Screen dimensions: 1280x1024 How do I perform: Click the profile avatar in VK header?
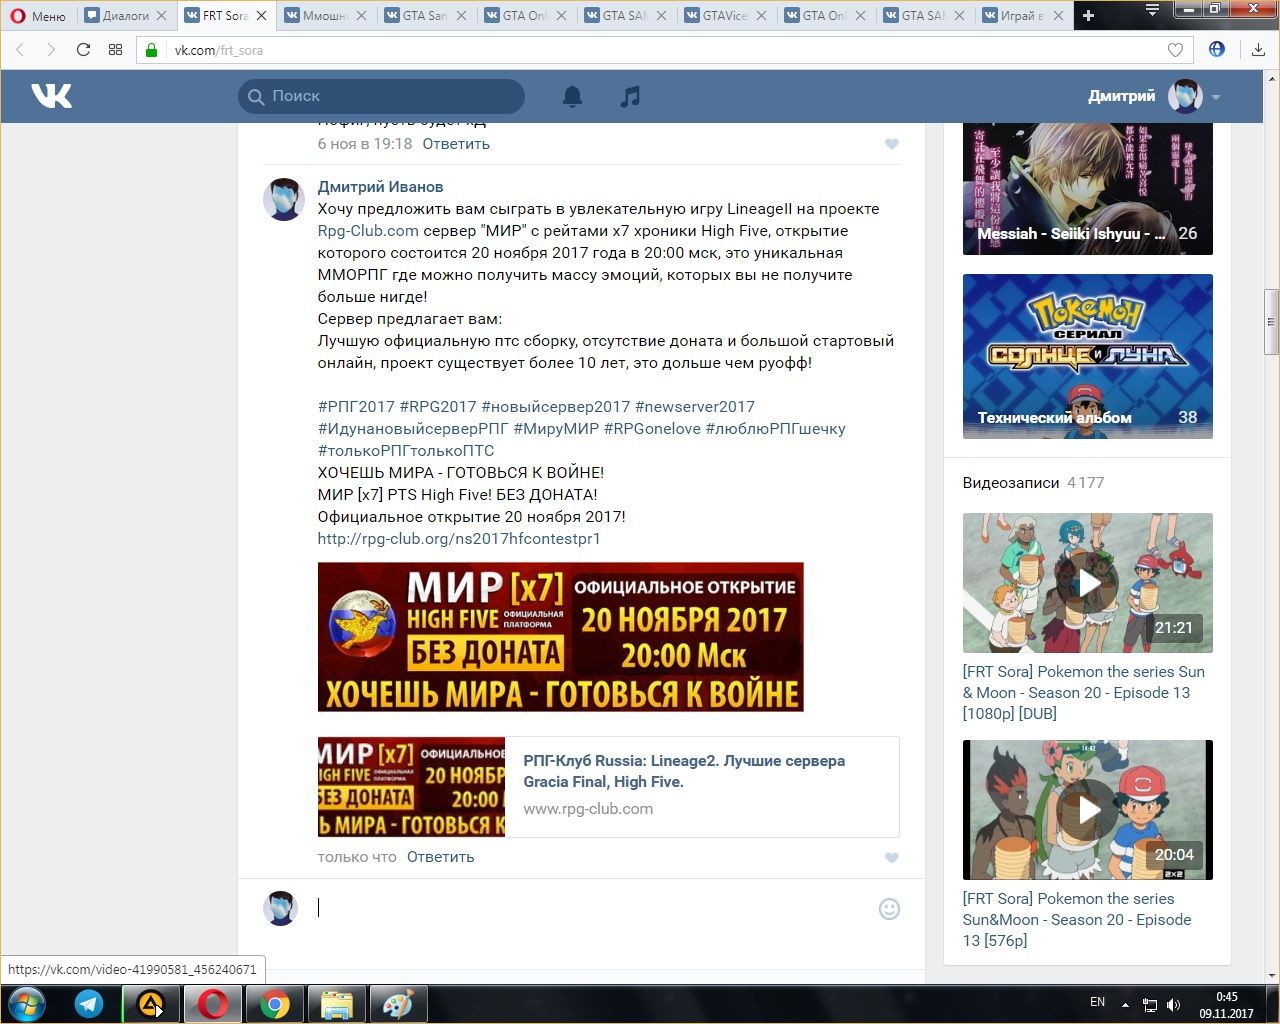pyautogui.click(x=1185, y=96)
